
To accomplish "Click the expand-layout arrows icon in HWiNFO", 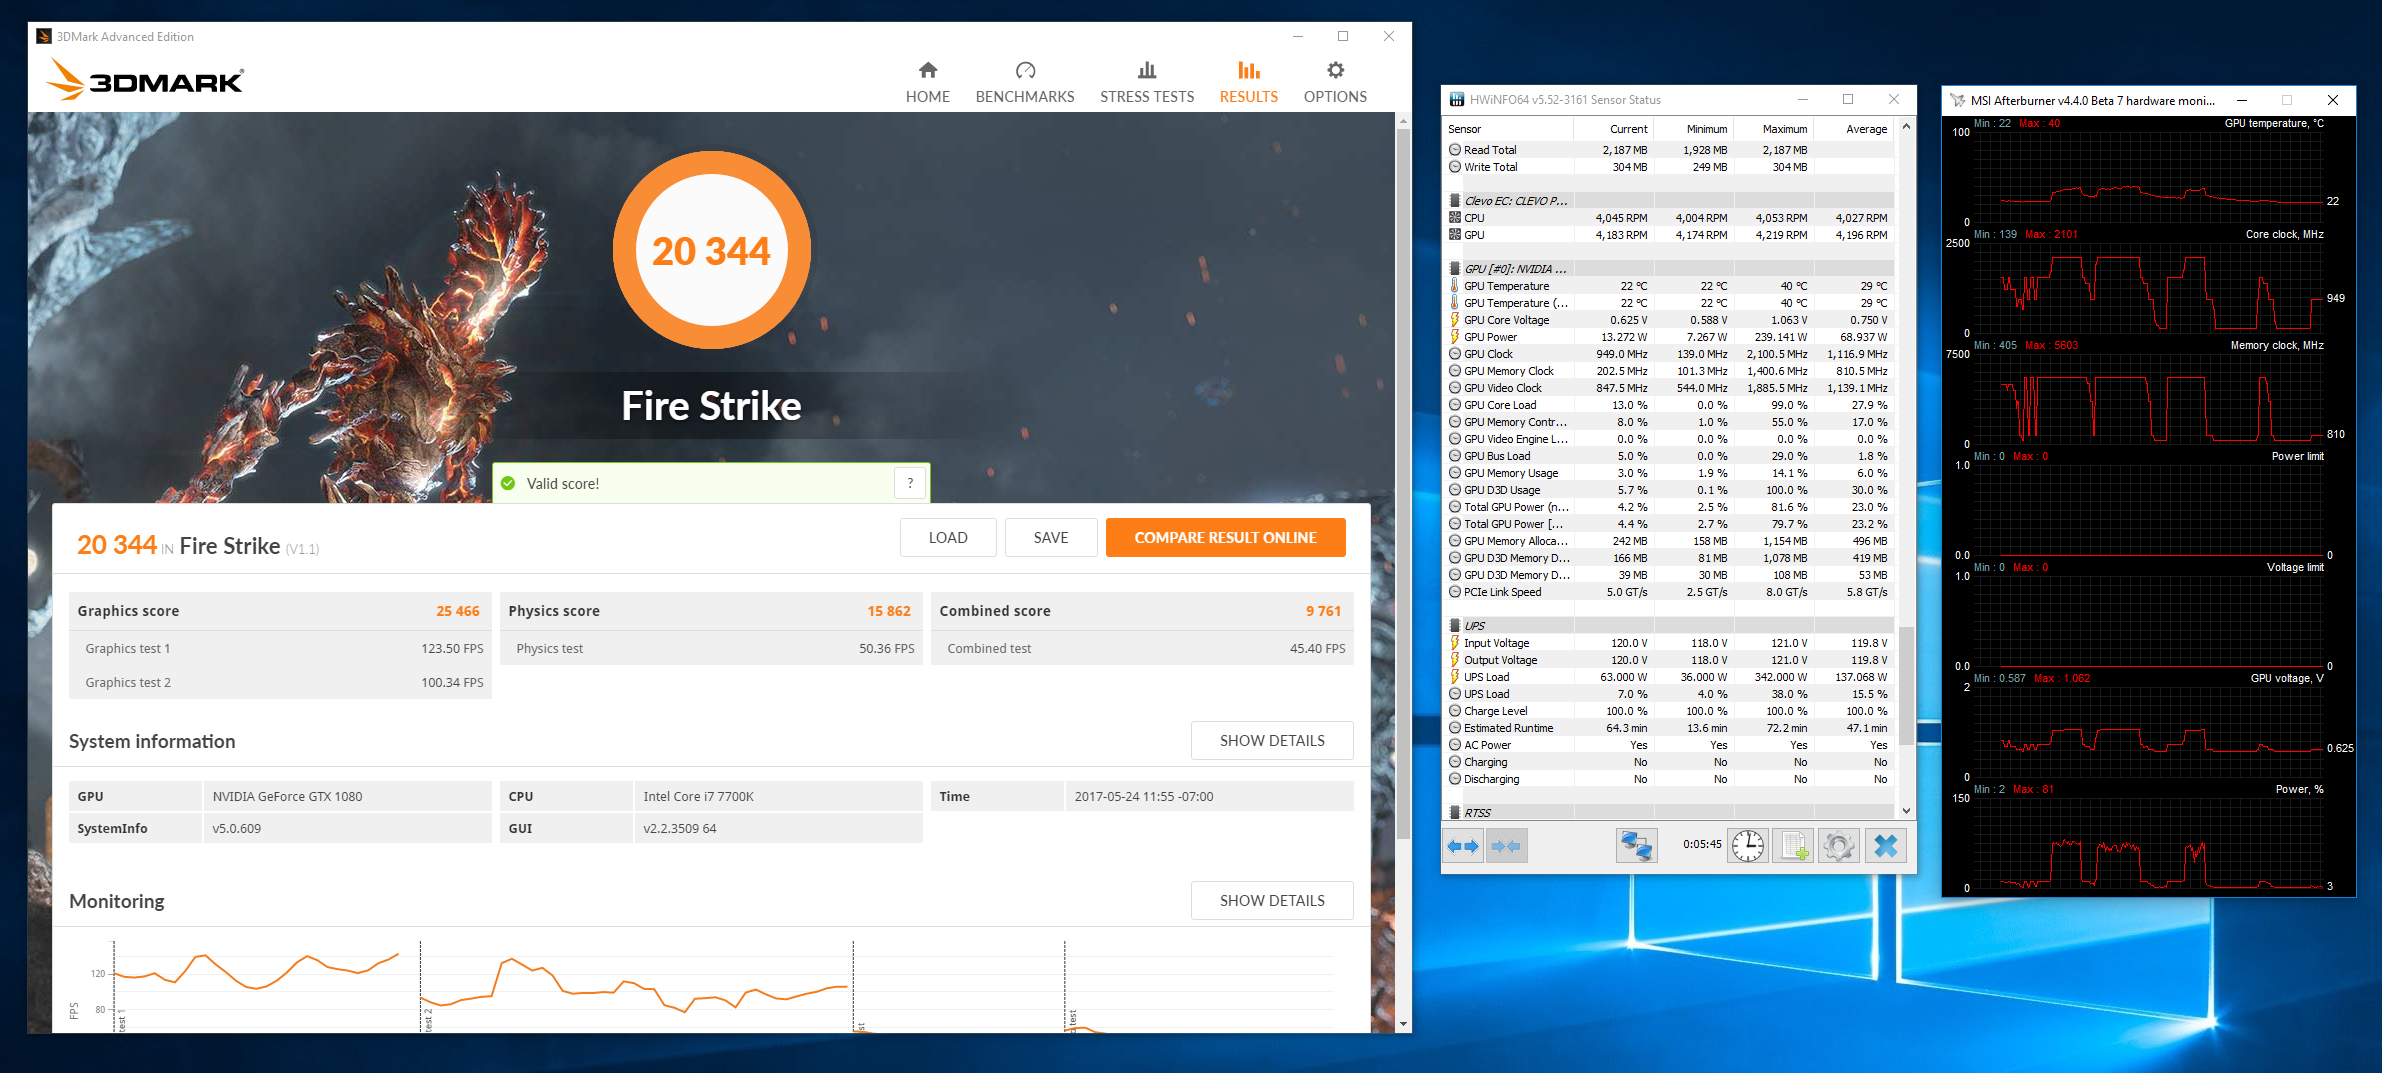I will [x=1463, y=846].
